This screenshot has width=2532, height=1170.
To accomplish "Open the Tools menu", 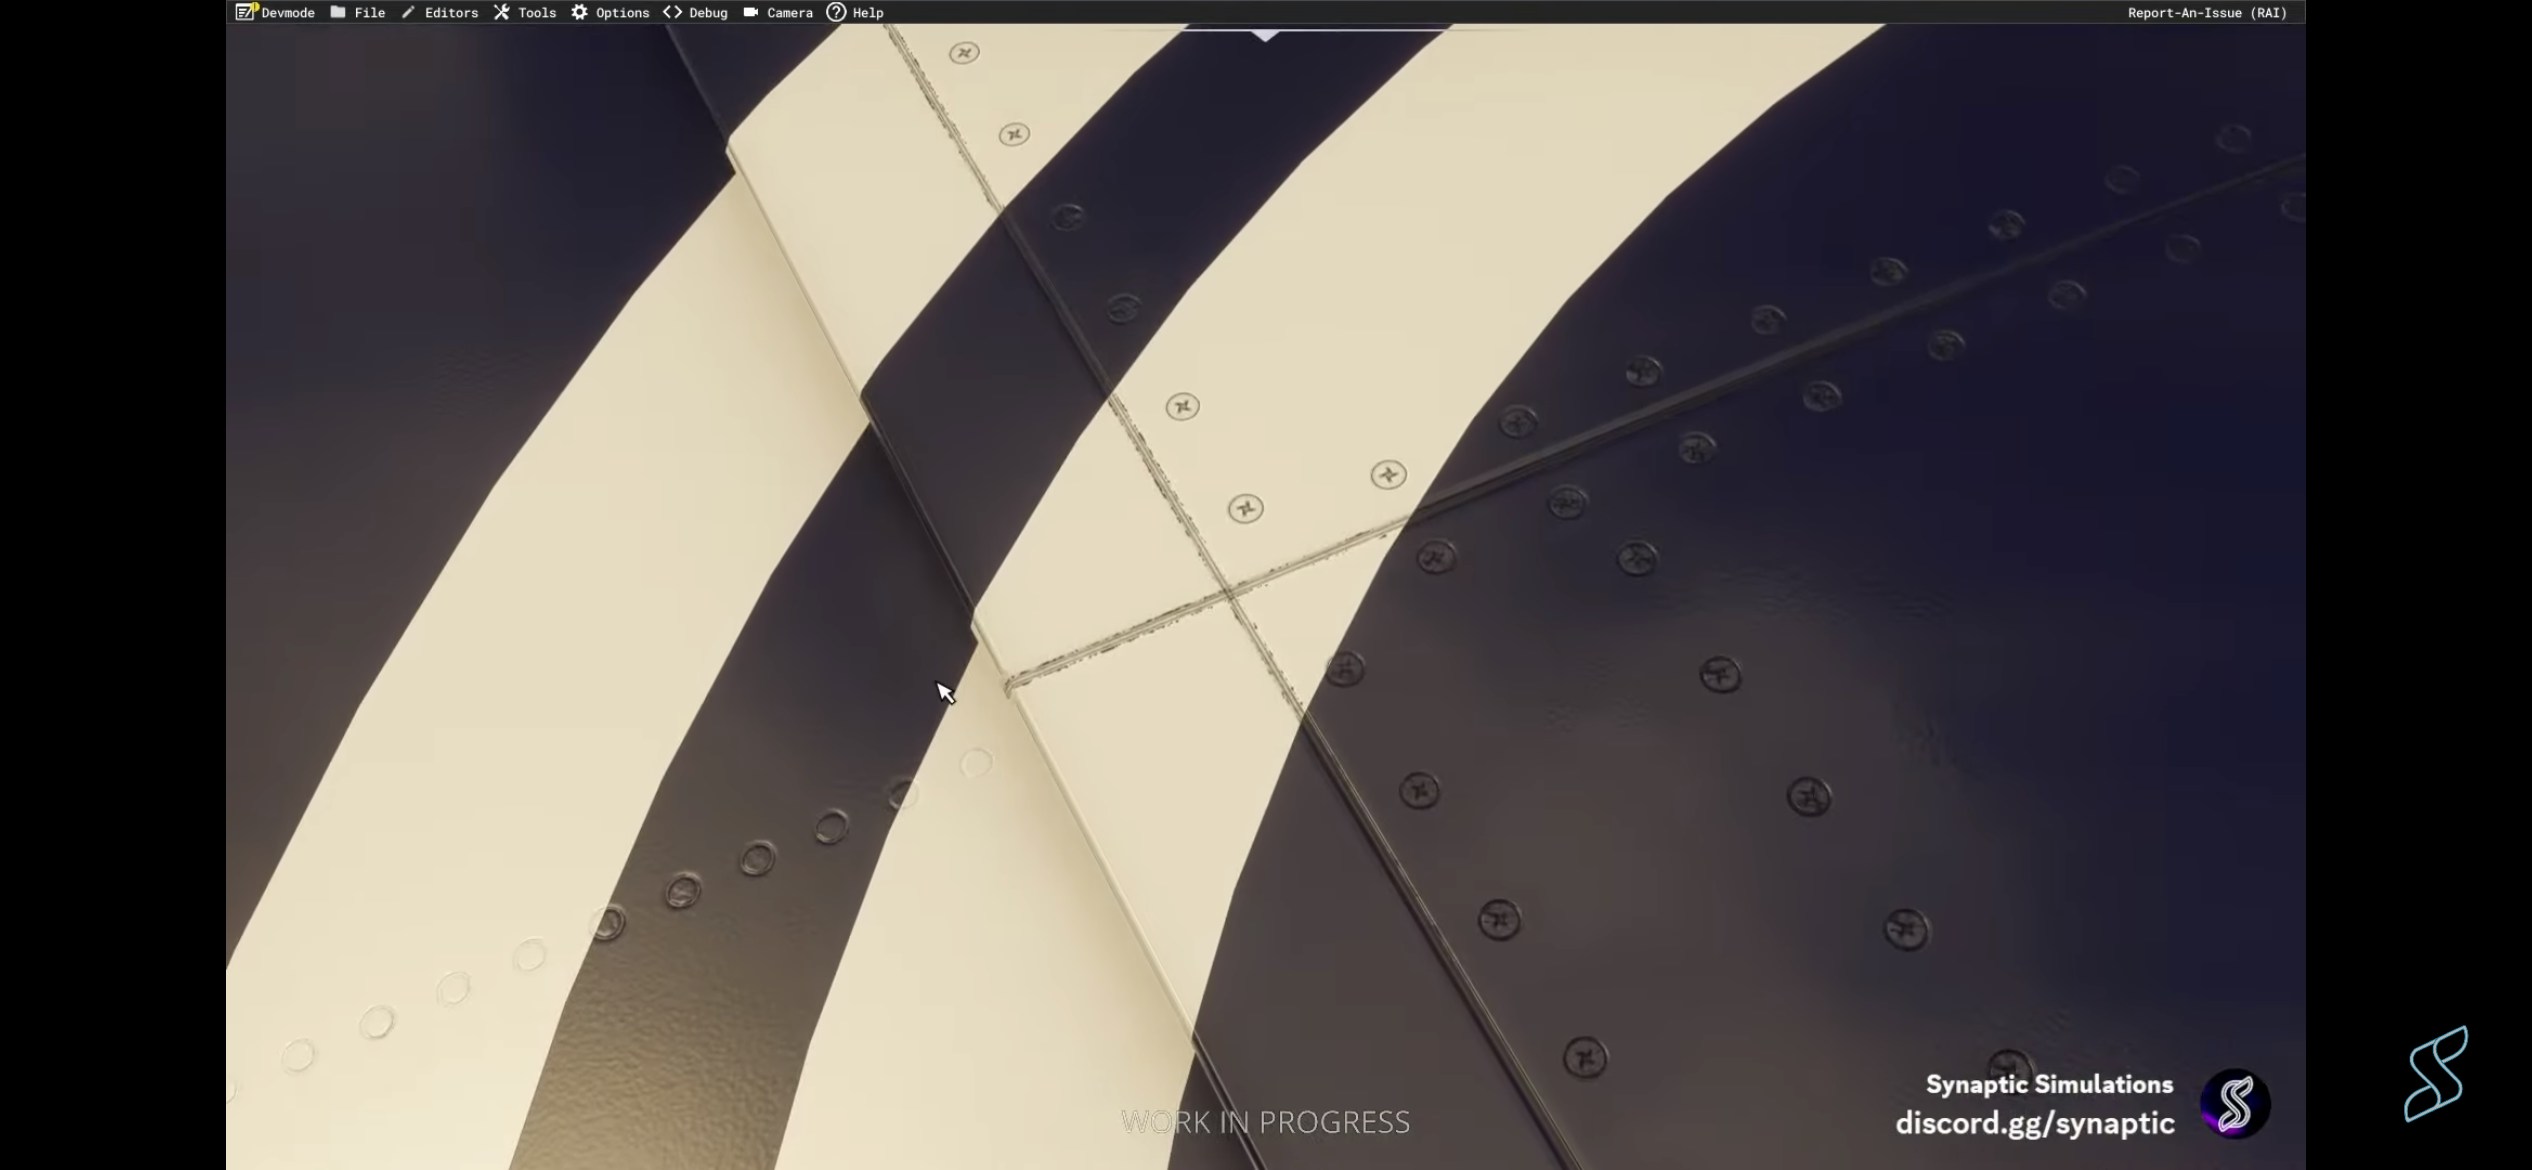I will click(537, 13).
